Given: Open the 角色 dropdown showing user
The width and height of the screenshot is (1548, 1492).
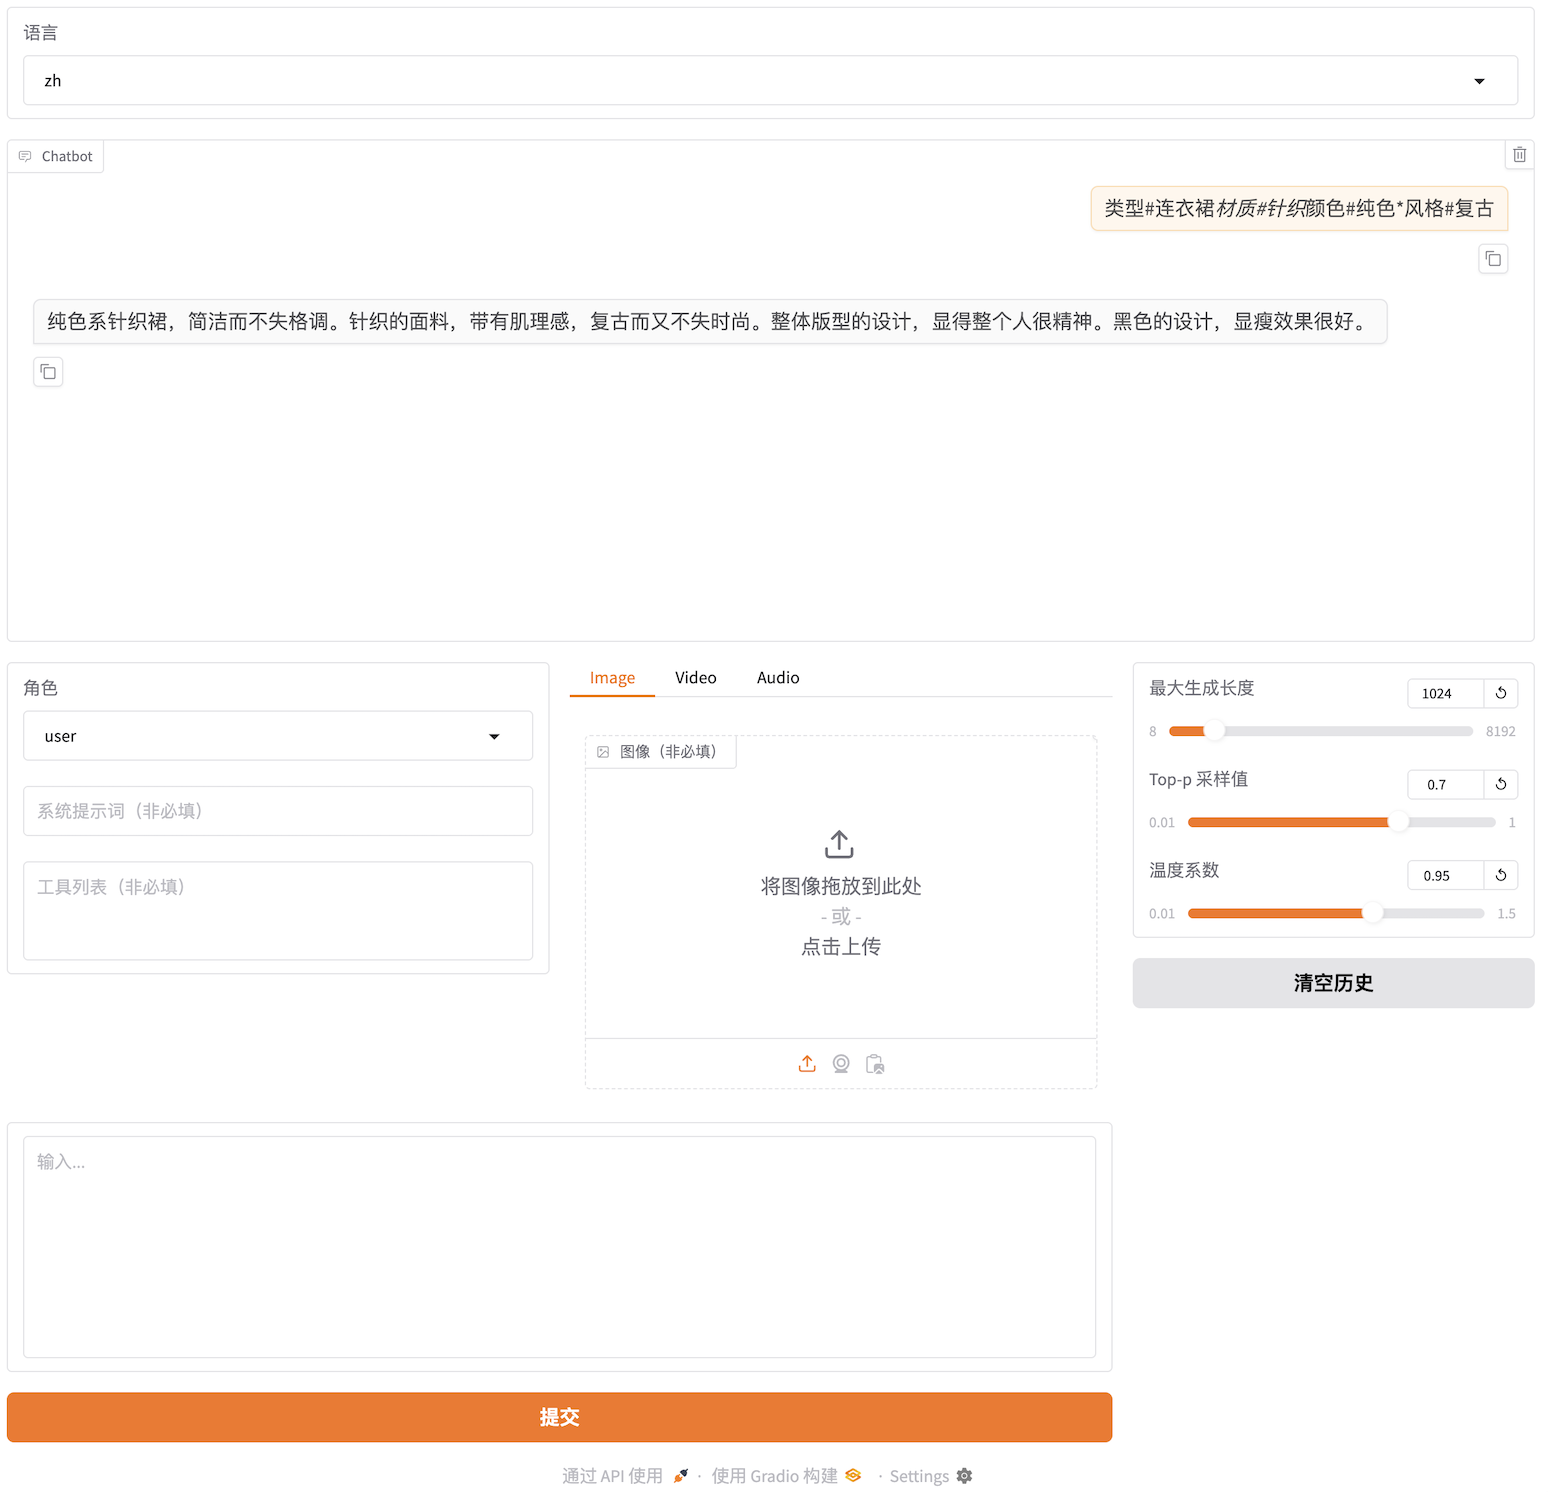Looking at the screenshot, I should coord(278,736).
